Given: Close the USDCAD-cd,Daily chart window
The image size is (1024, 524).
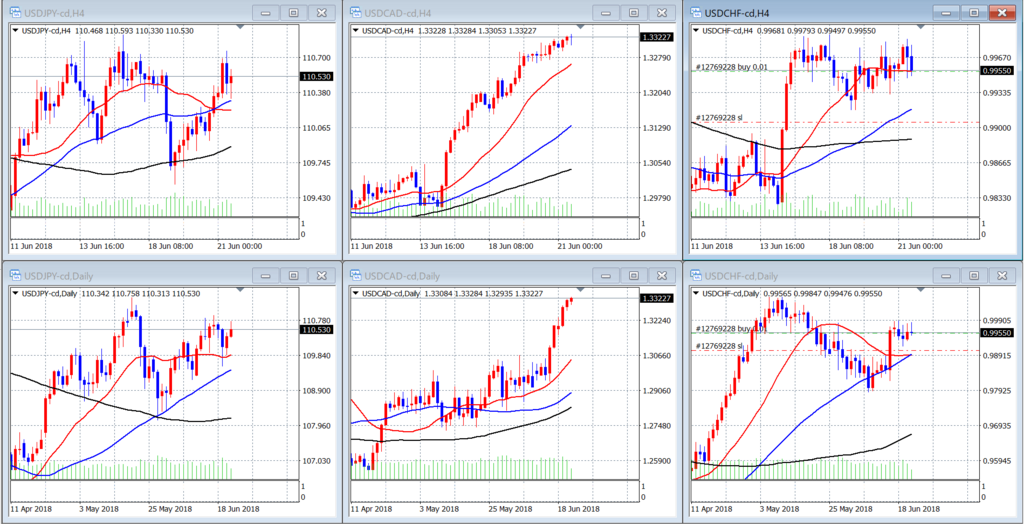Looking at the screenshot, I should pyautogui.click(x=660, y=275).
